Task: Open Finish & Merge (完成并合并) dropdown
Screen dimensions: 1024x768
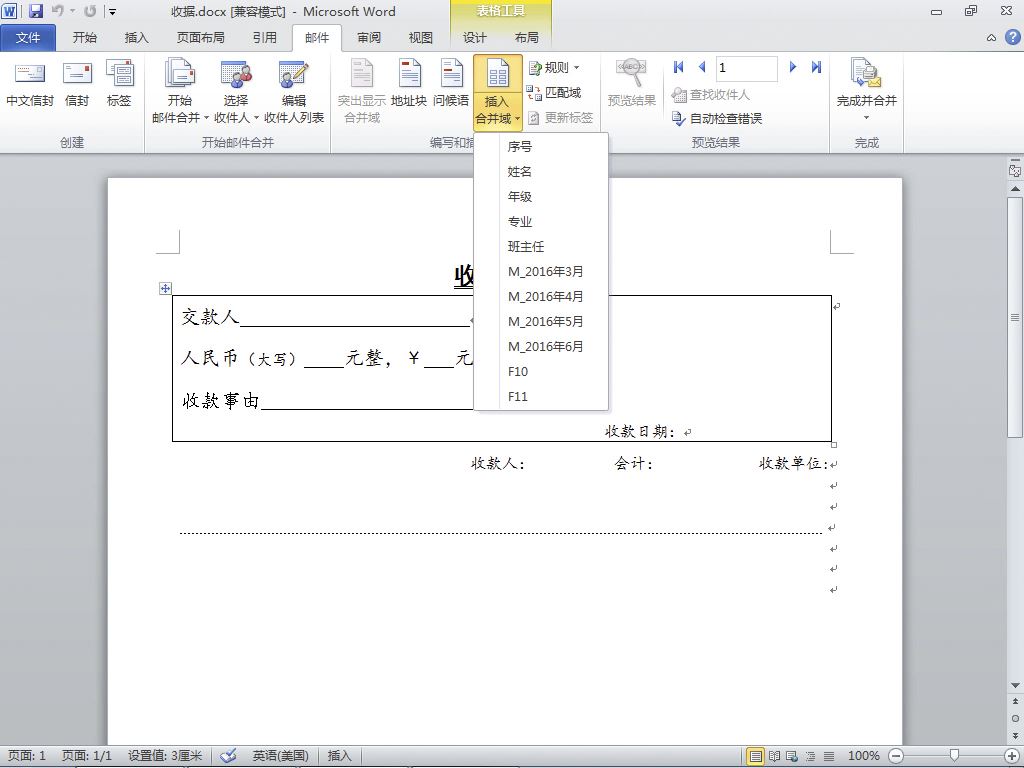Action: tap(867, 90)
